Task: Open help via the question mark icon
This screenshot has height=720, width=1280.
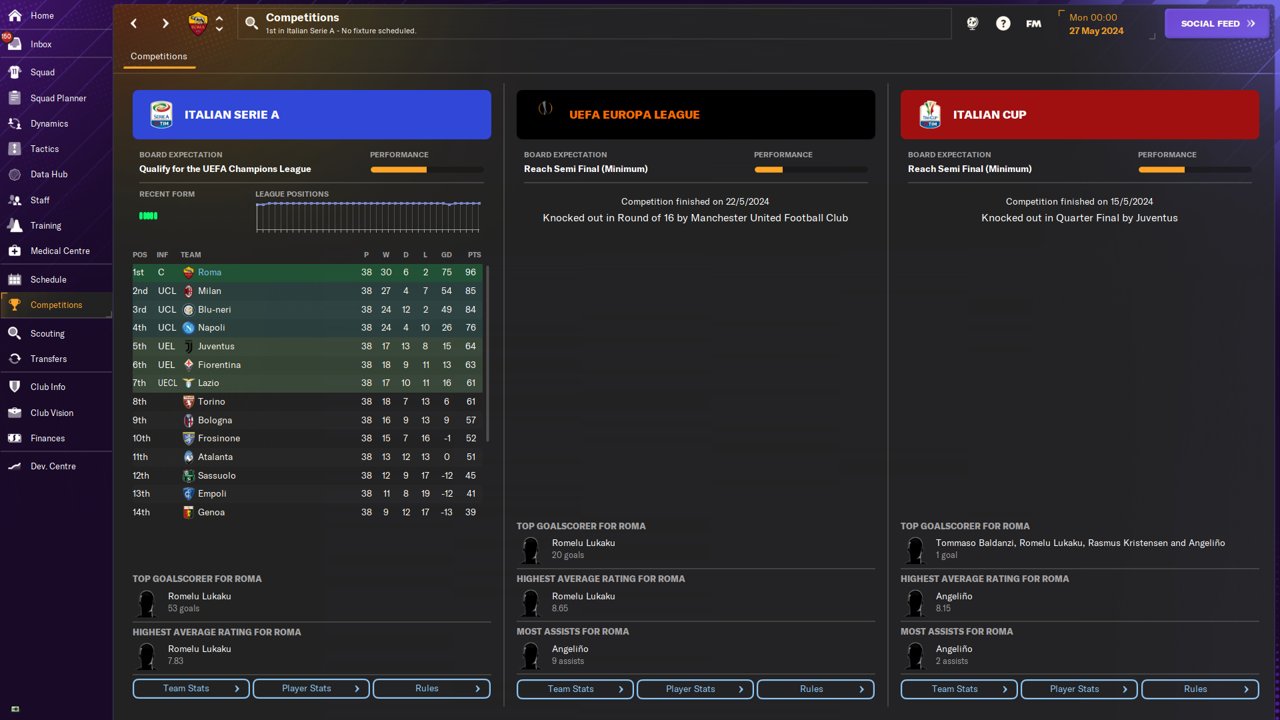Action: click(x=1003, y=23)
